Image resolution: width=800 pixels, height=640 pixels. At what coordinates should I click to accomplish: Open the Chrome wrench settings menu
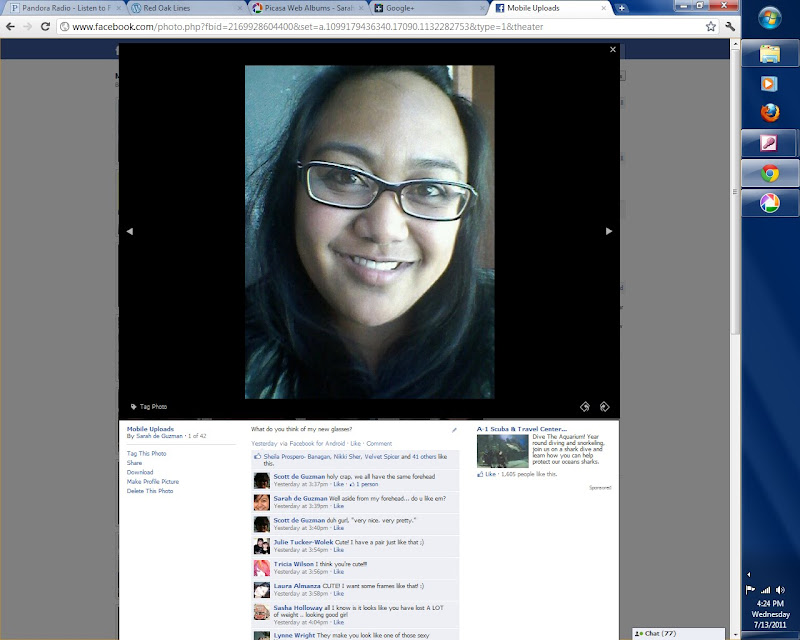pyautogui.click(x=730, y=27)
